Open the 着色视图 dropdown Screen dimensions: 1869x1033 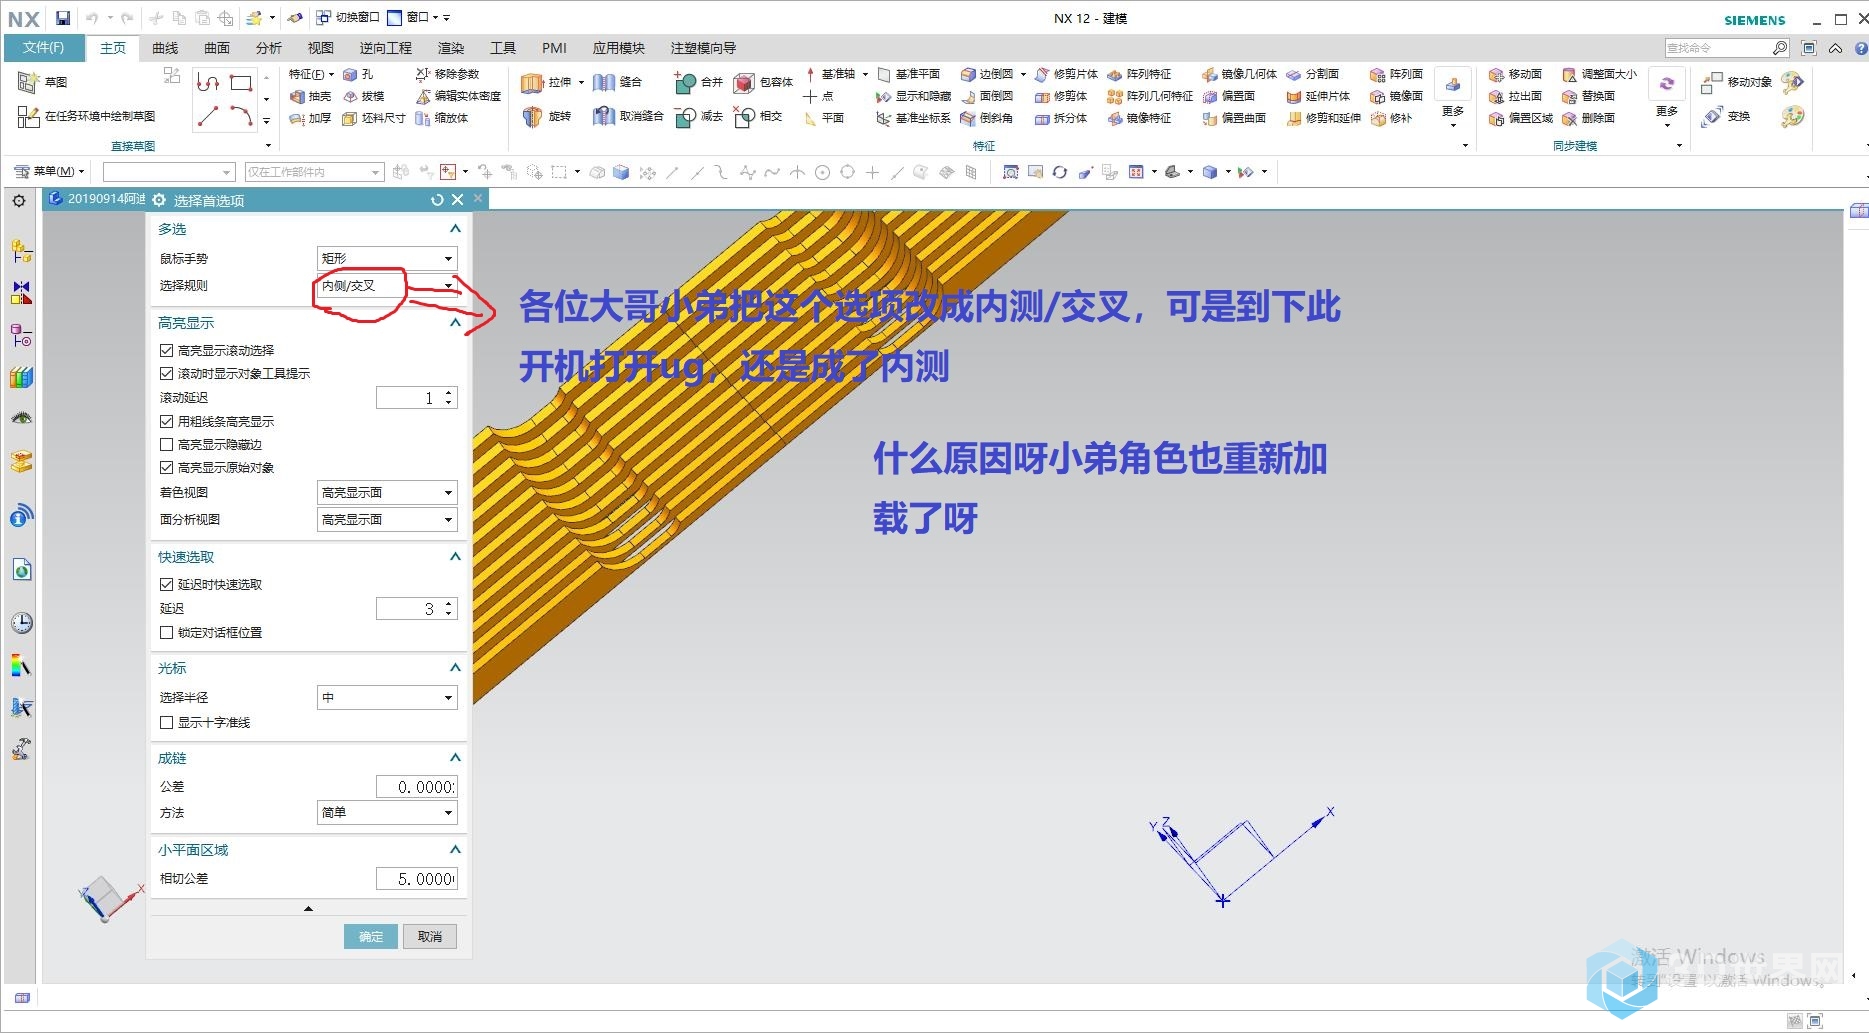387,493
